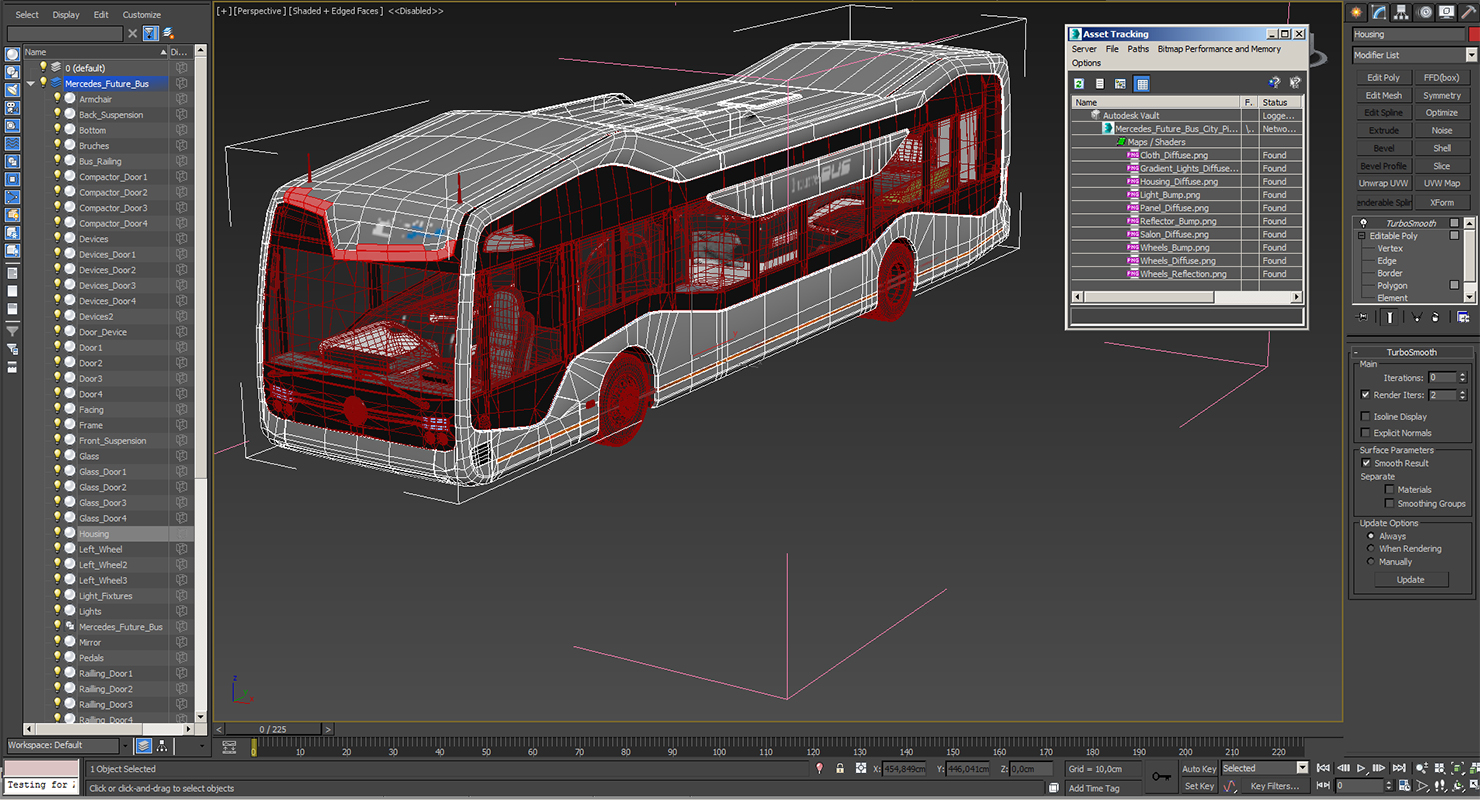Image resolution: width=1480 pixels, height=800 pixels.
Task: Add the Unwrap UVW modifier button
Action: coord(1384,184)
